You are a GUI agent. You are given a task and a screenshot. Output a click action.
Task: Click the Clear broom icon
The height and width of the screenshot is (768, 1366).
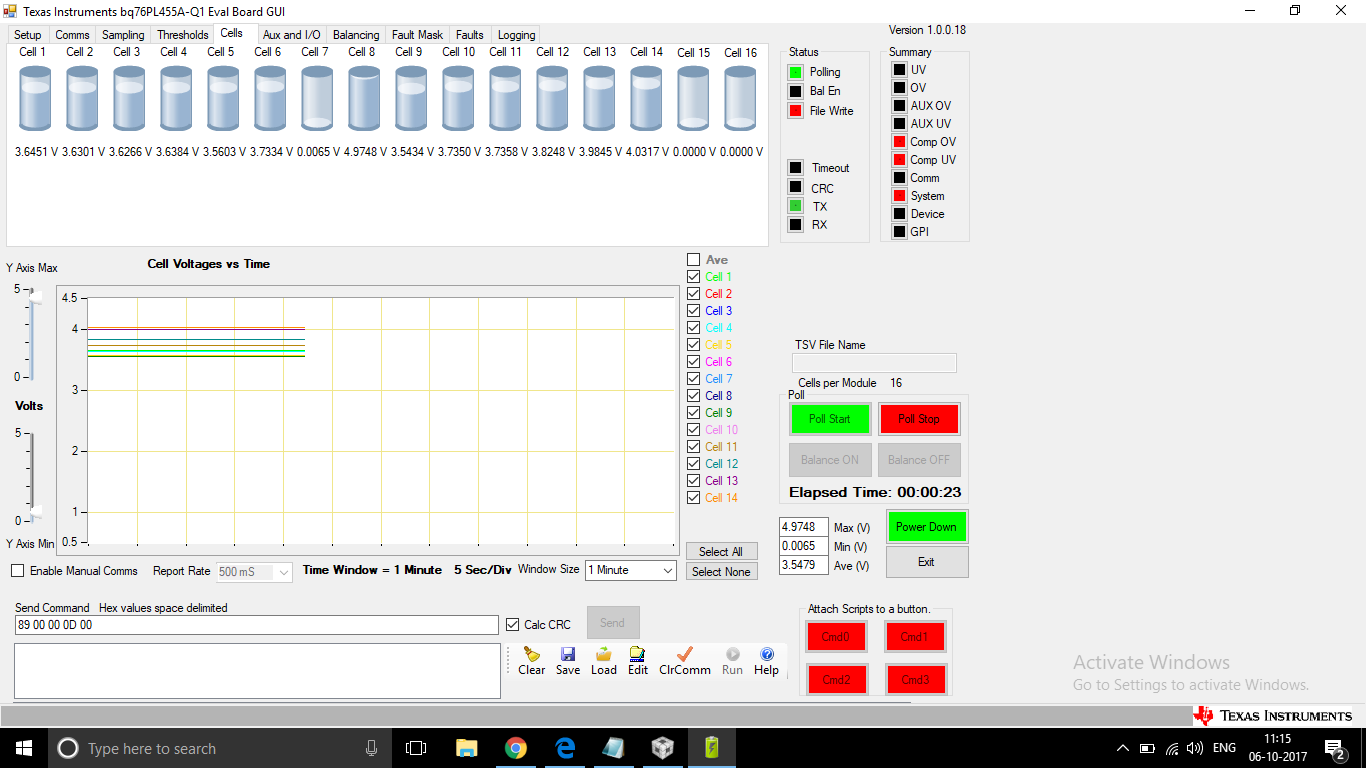[532, 654]
